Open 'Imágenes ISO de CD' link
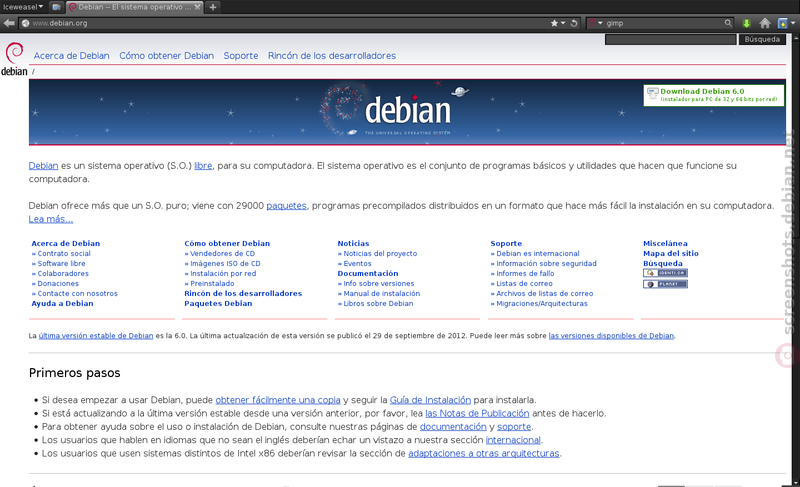The image size is (800, 487). 225,264
